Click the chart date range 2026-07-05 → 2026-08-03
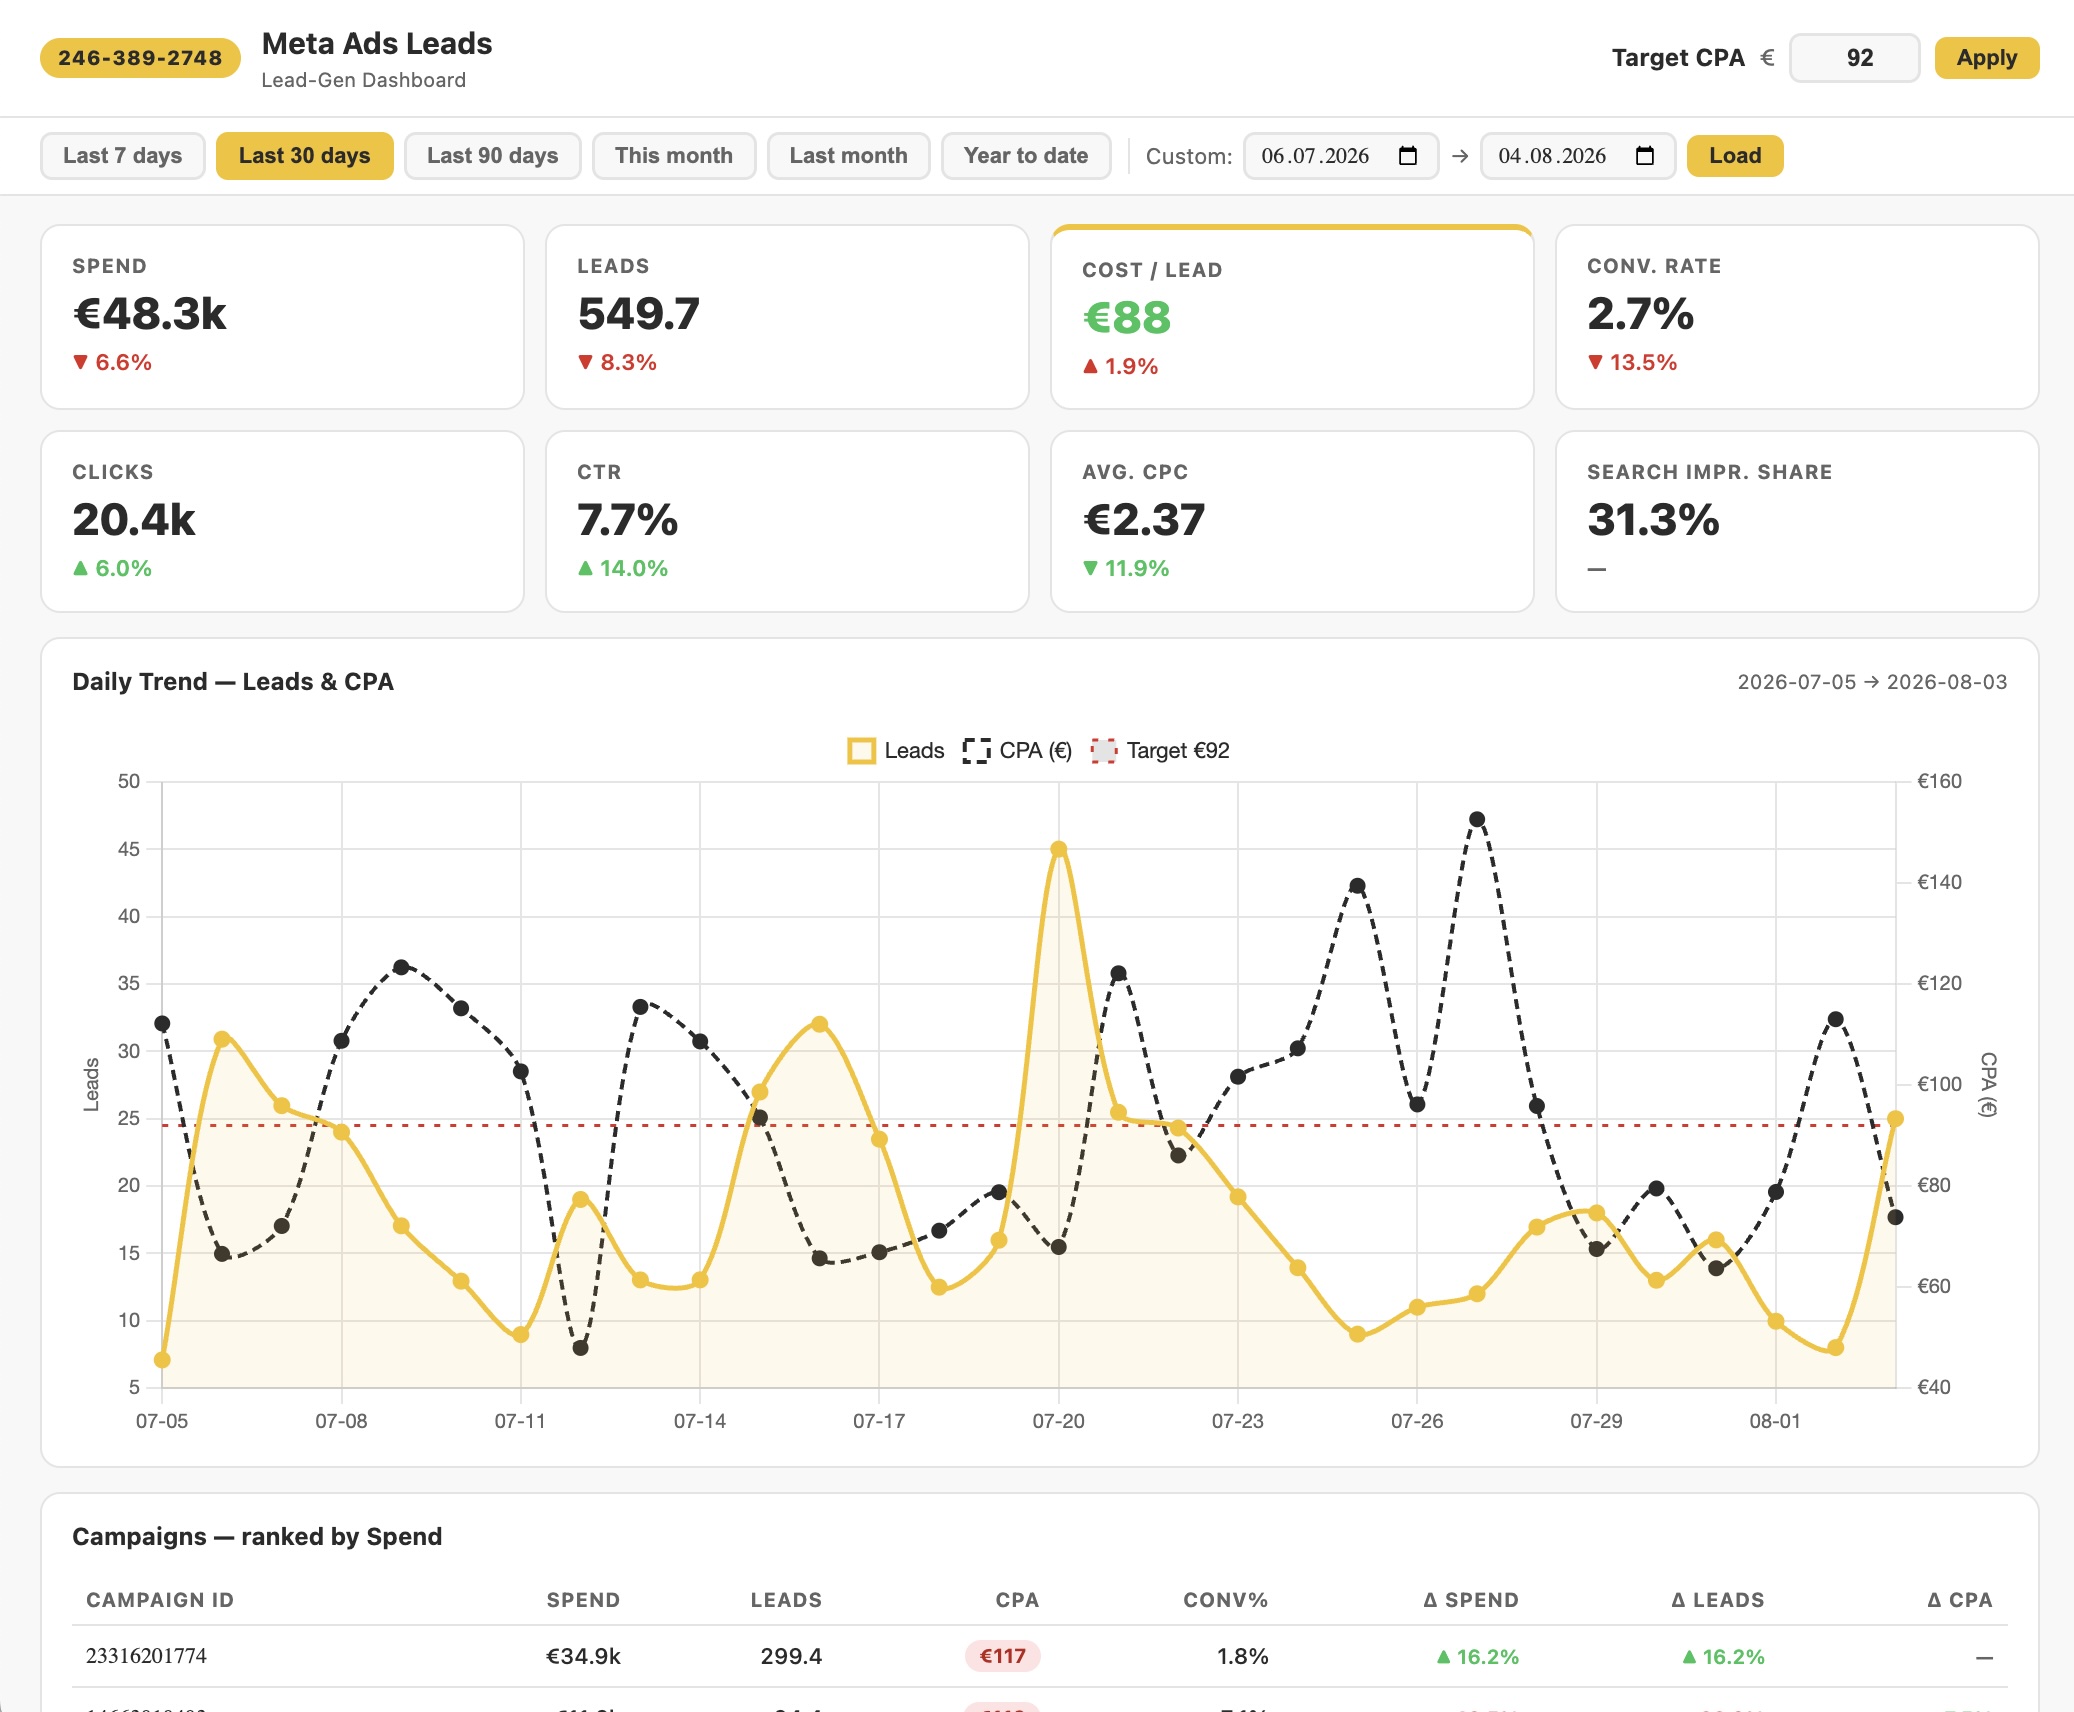2074x1712 pixels. [x=1872, y=682]
